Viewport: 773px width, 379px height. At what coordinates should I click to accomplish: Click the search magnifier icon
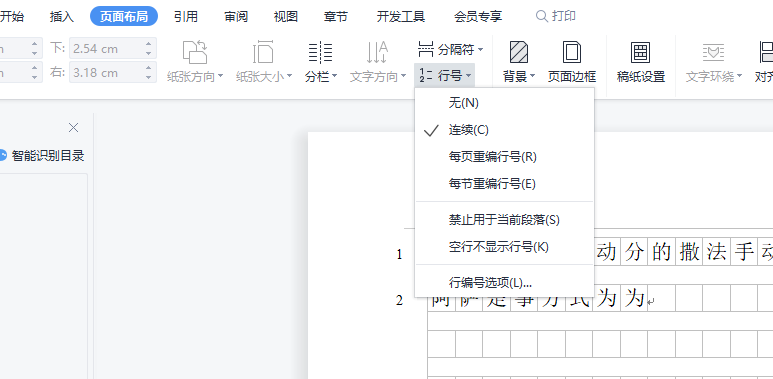coord(541,16)
